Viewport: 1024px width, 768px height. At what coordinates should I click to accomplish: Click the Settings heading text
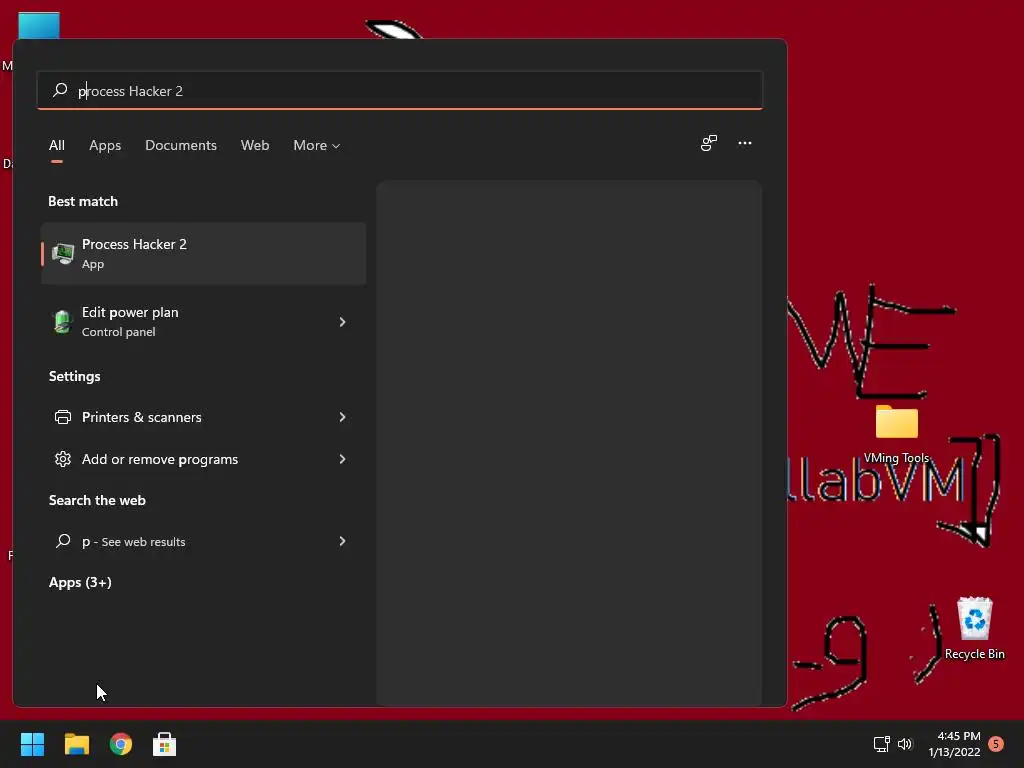(x=74, y=376)
